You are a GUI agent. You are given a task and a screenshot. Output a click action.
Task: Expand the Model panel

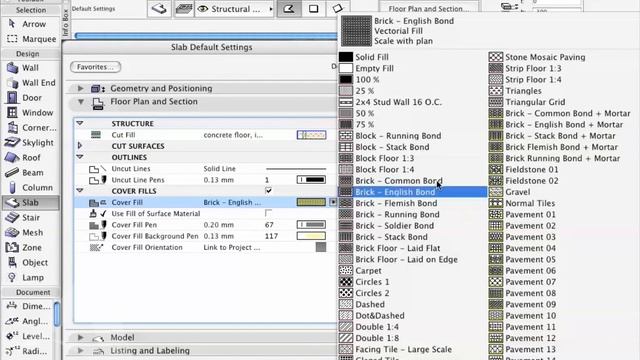(80, 337)
